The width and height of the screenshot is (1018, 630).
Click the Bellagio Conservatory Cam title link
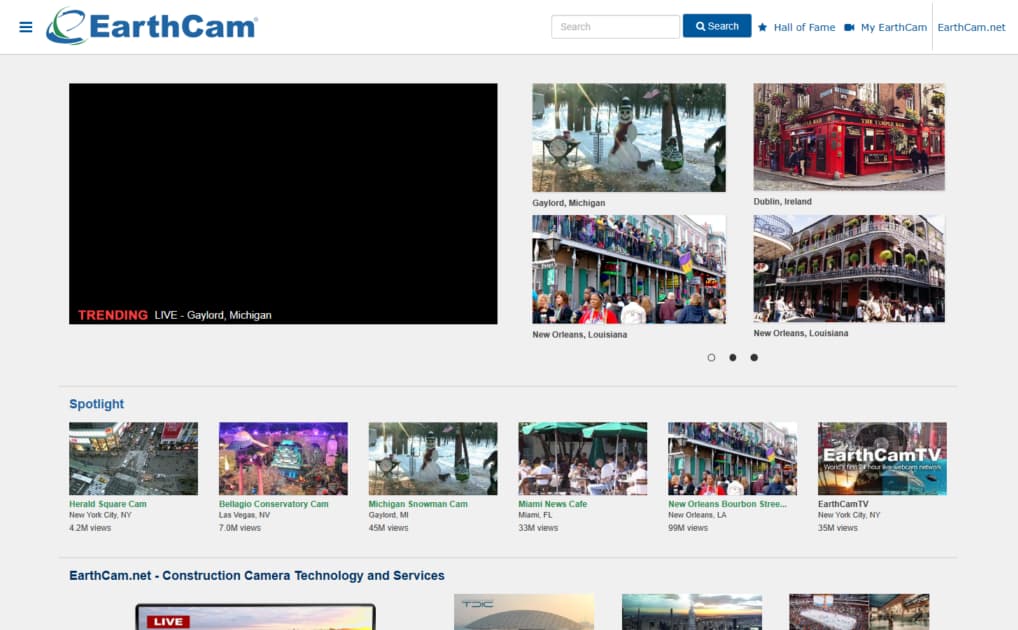pos(273,504)
